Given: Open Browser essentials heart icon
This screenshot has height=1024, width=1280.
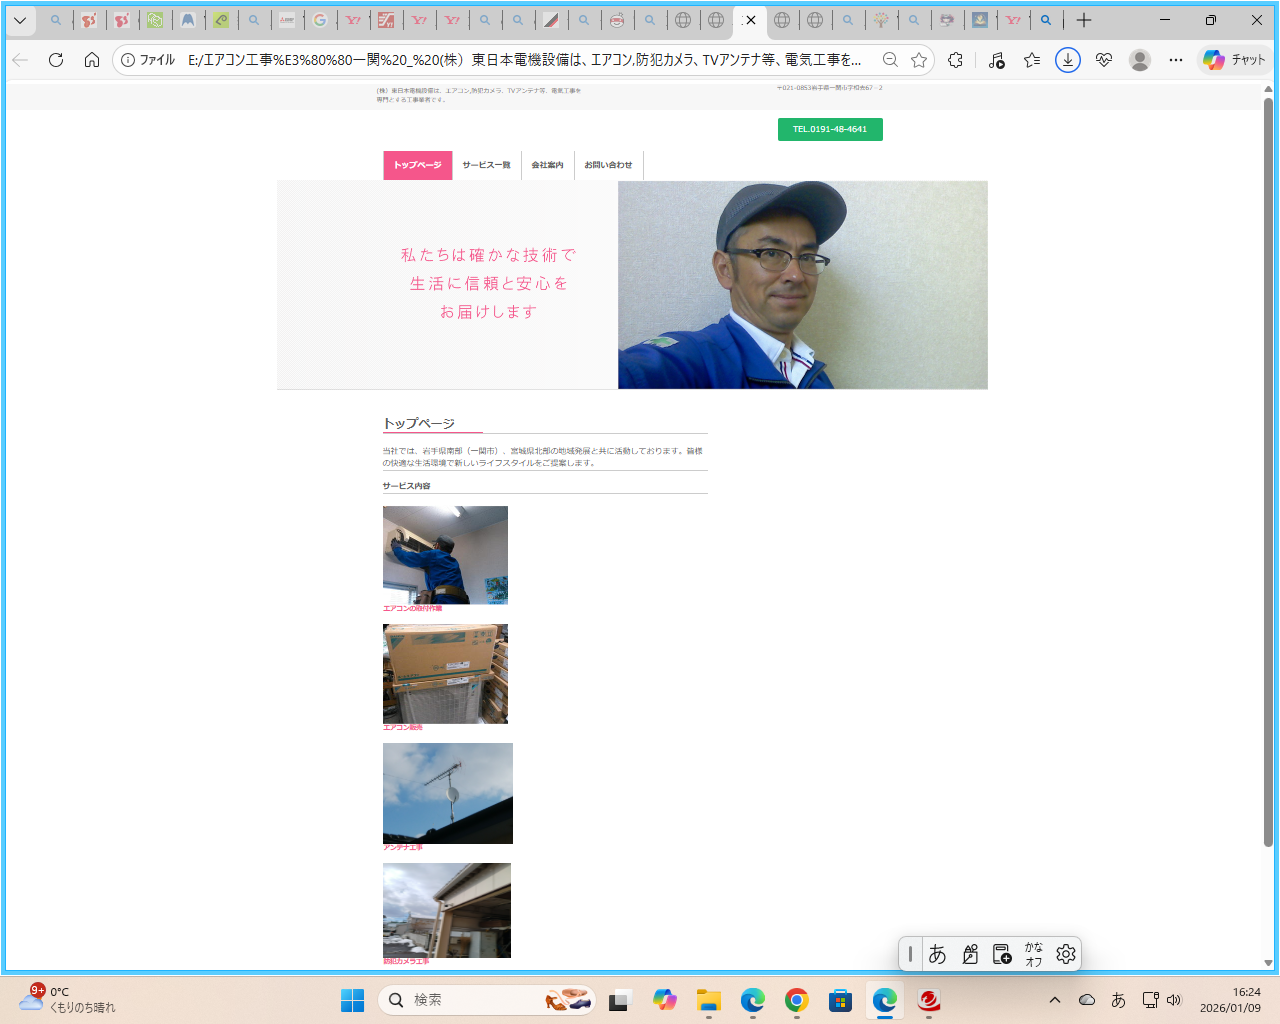Looking at the screenshot, I should click(x=1104, y=60).
